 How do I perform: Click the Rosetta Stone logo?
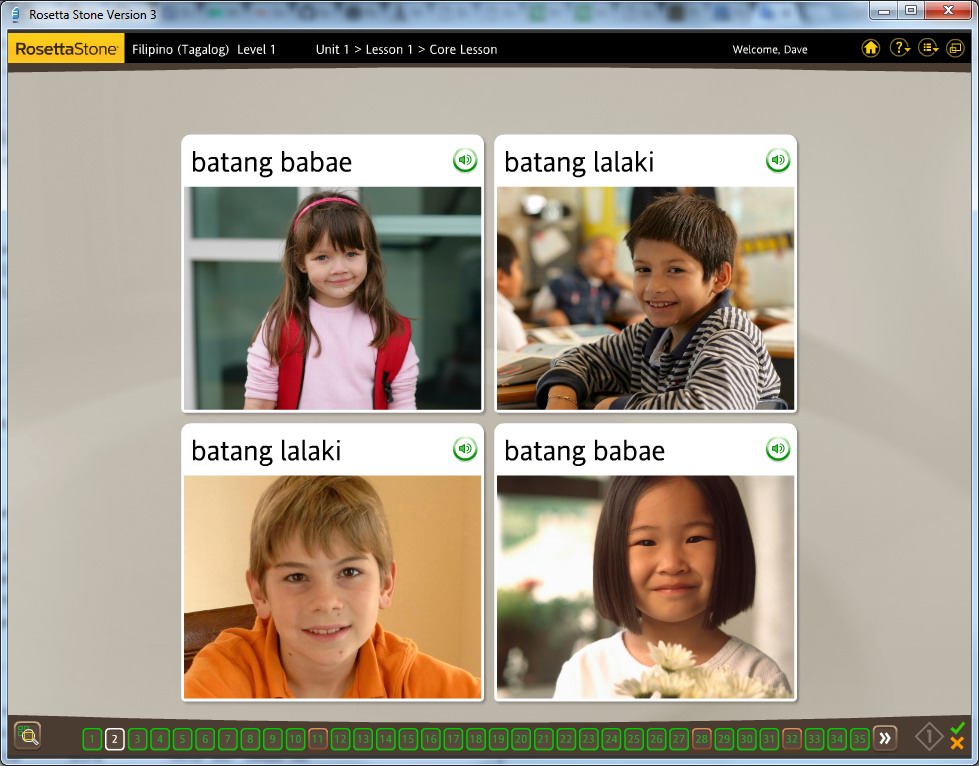tap(67, 49)
